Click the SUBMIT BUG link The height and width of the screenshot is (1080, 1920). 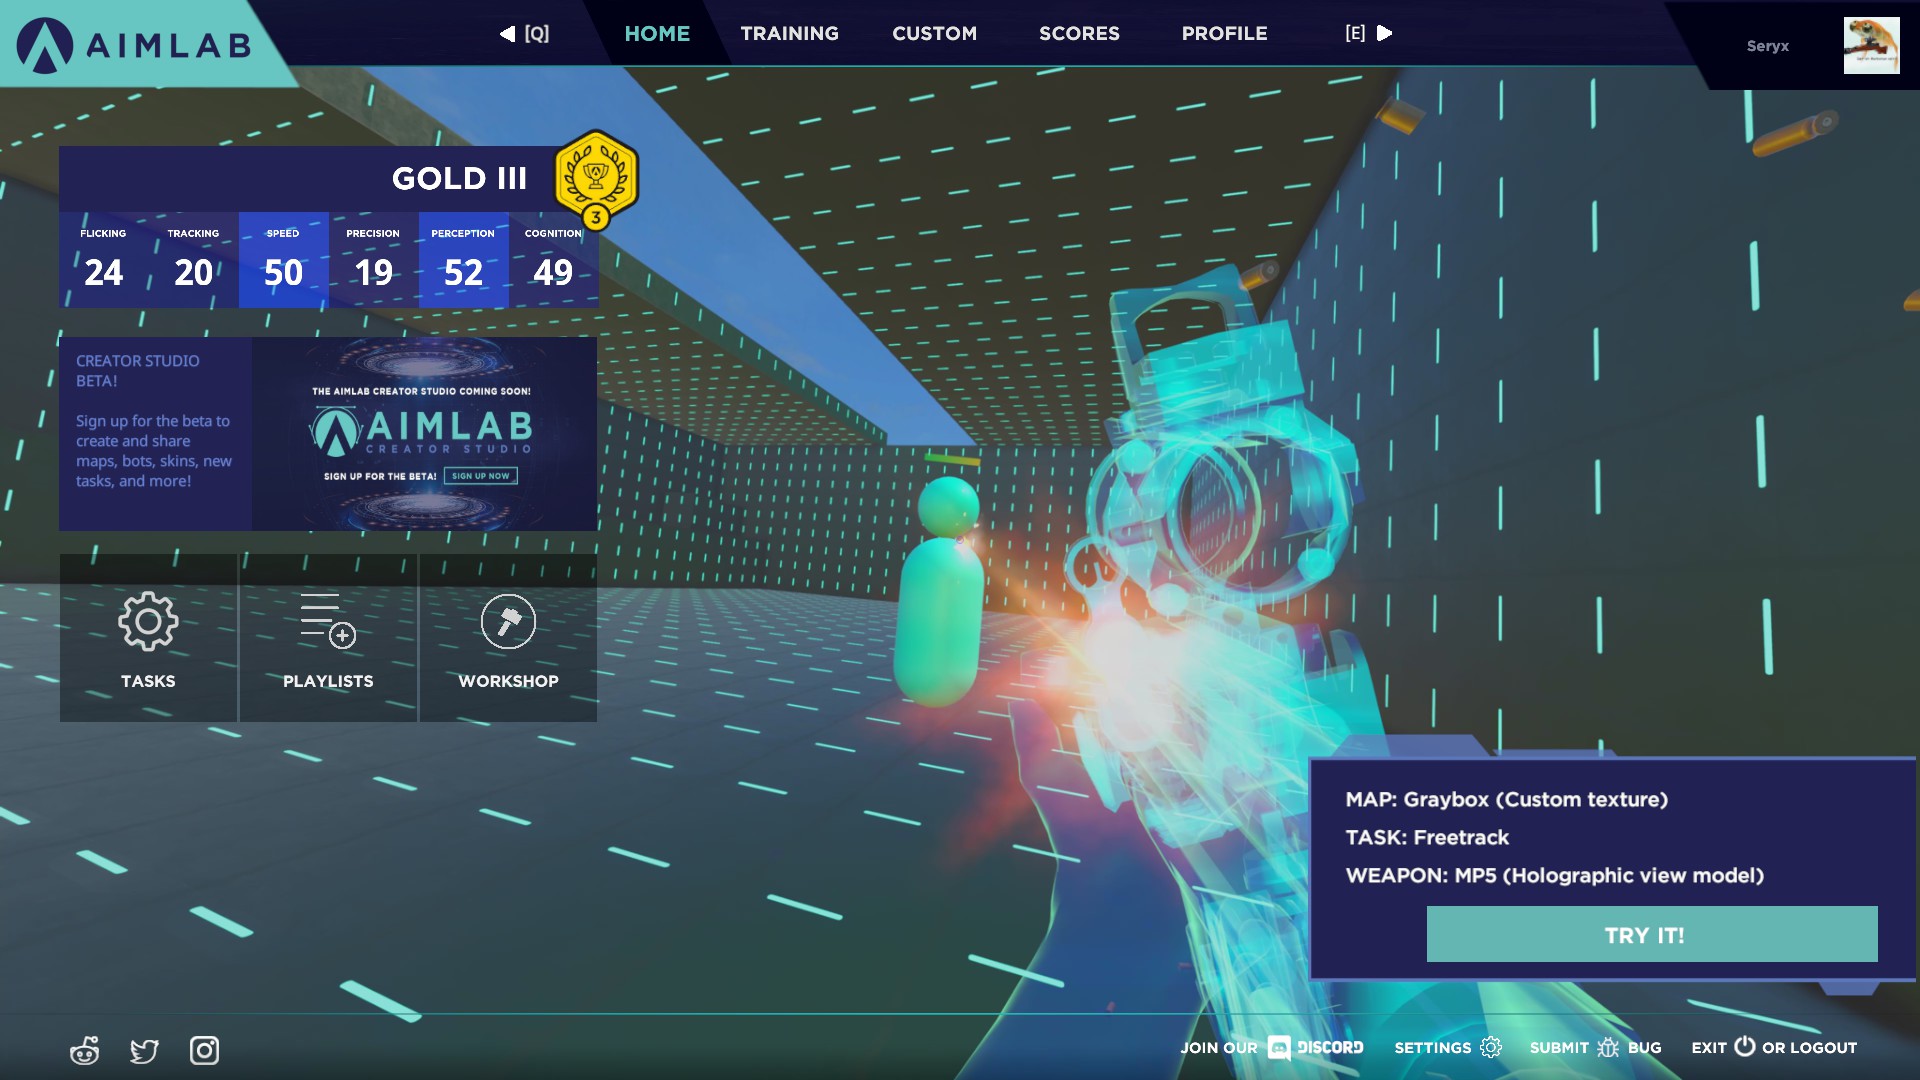pos(1595,1048)
